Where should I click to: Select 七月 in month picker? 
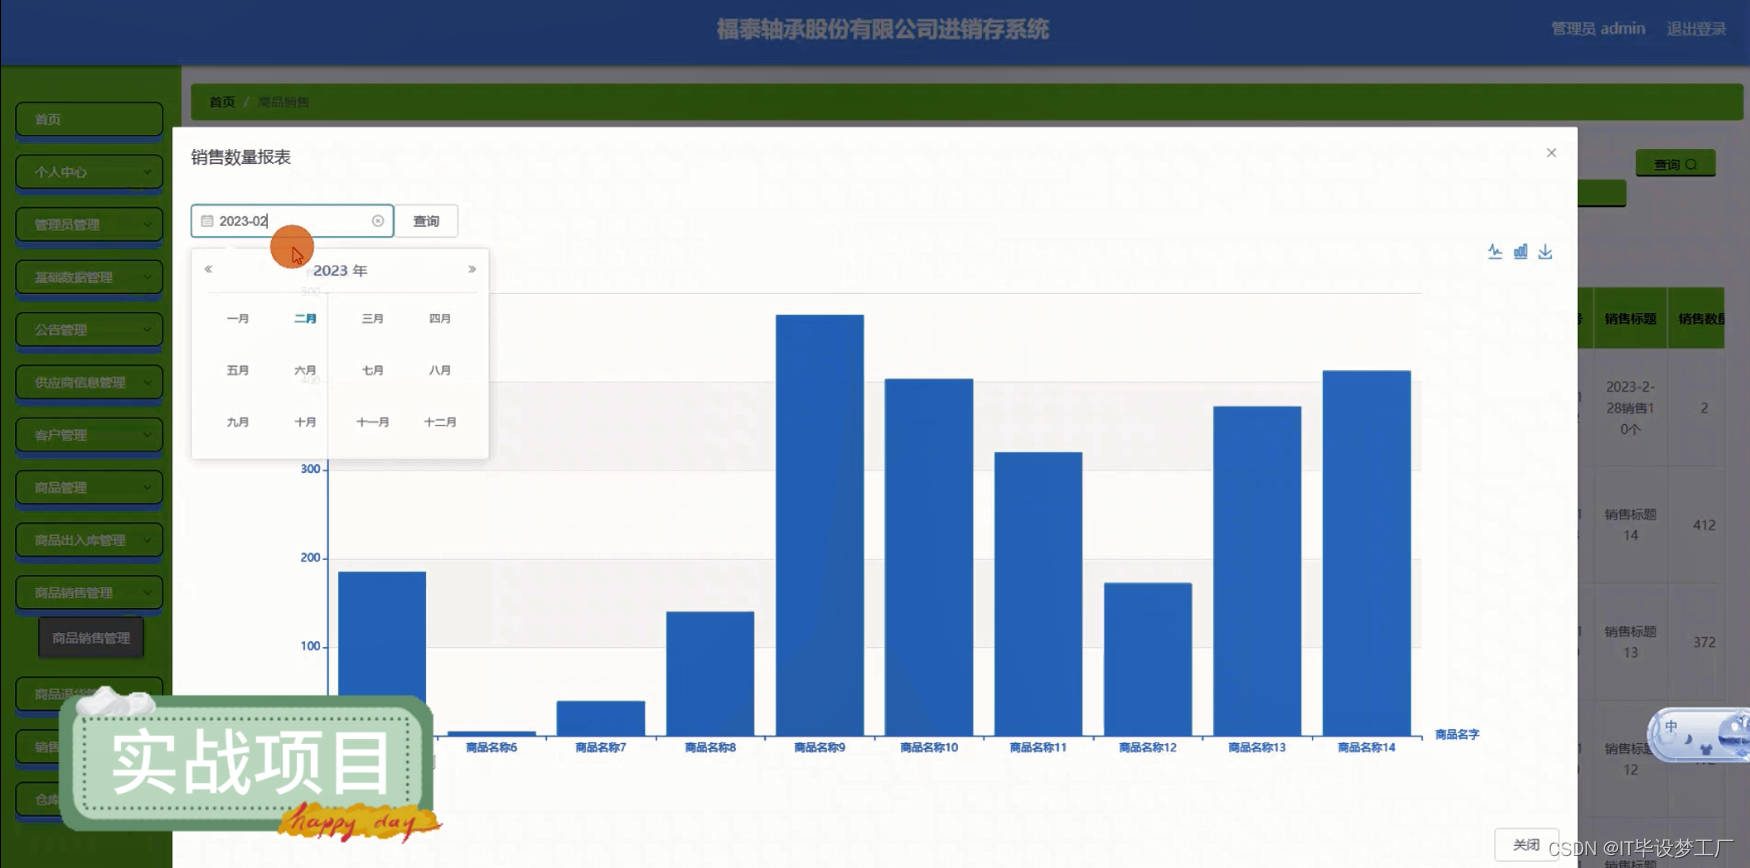point(373,370)
